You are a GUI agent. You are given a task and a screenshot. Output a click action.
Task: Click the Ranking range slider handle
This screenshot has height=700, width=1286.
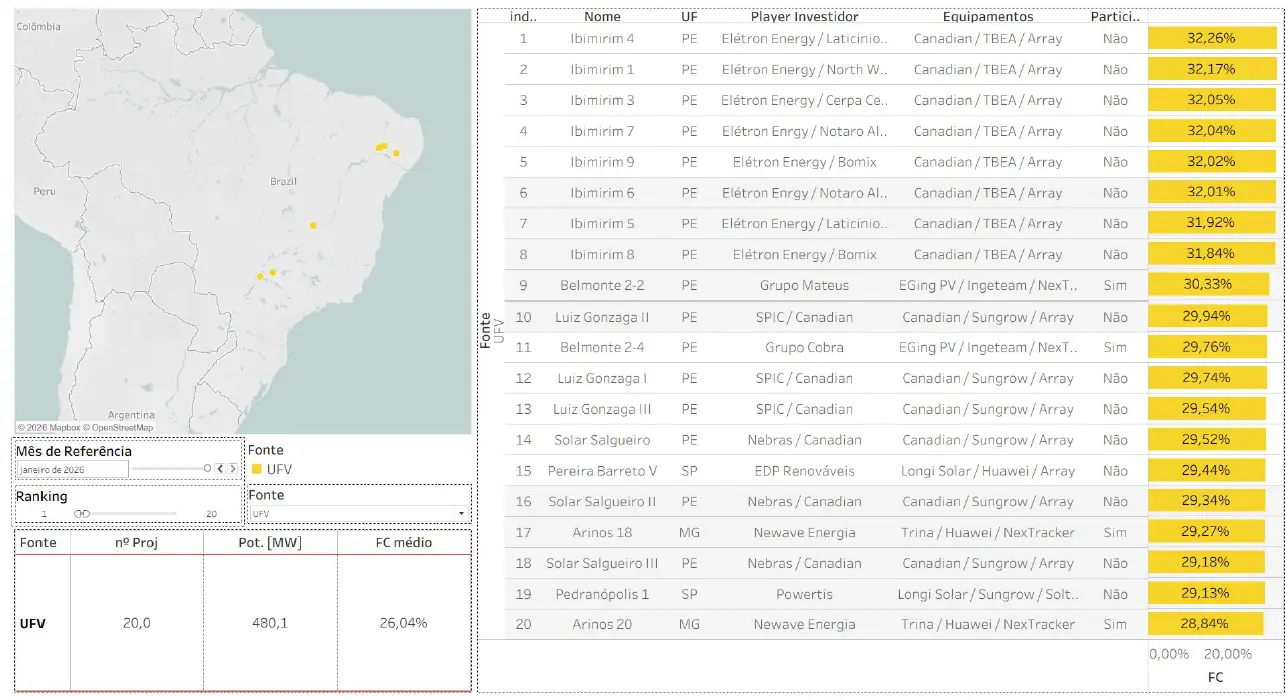[x=83, y=514]
